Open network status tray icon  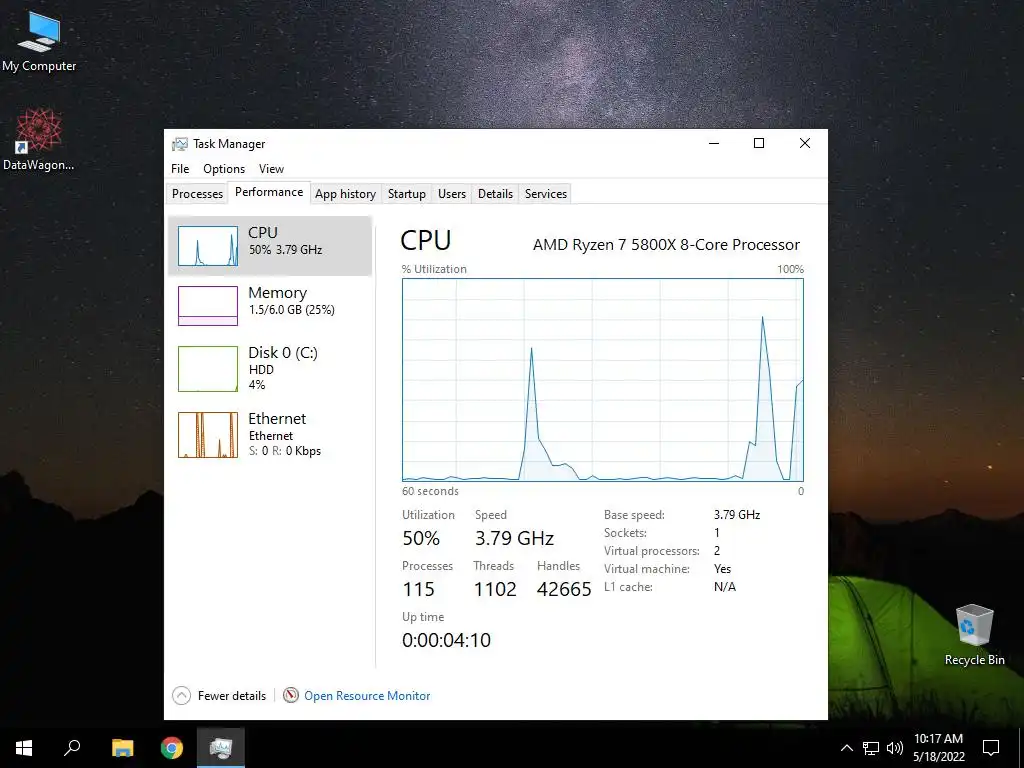(871, 748)
